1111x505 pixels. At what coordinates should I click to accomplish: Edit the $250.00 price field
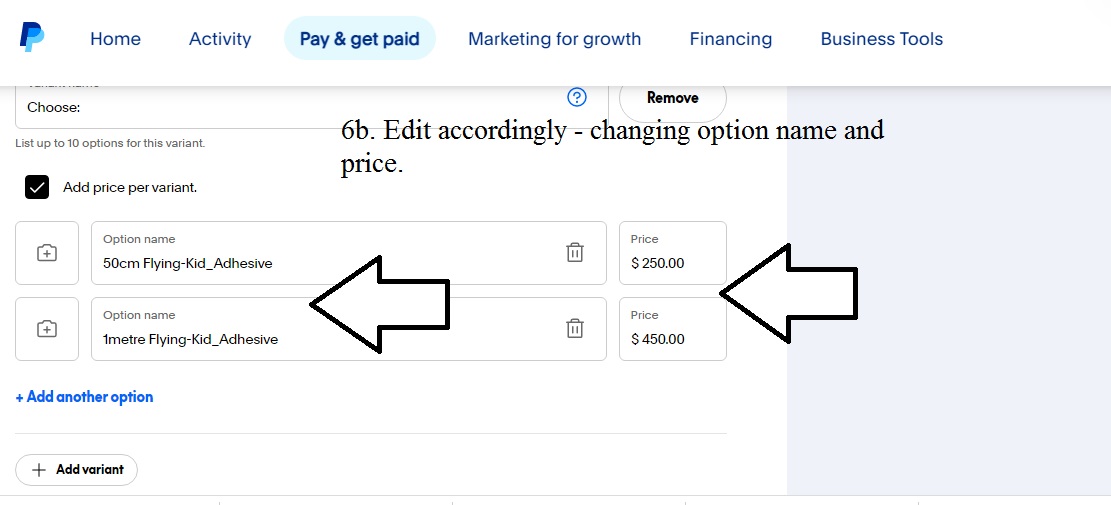pyautogui.click(x=672, y=253)
